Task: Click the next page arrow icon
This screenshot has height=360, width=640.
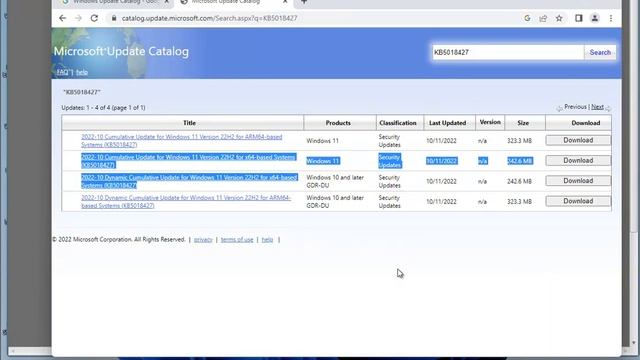Action: coord(608,108)
